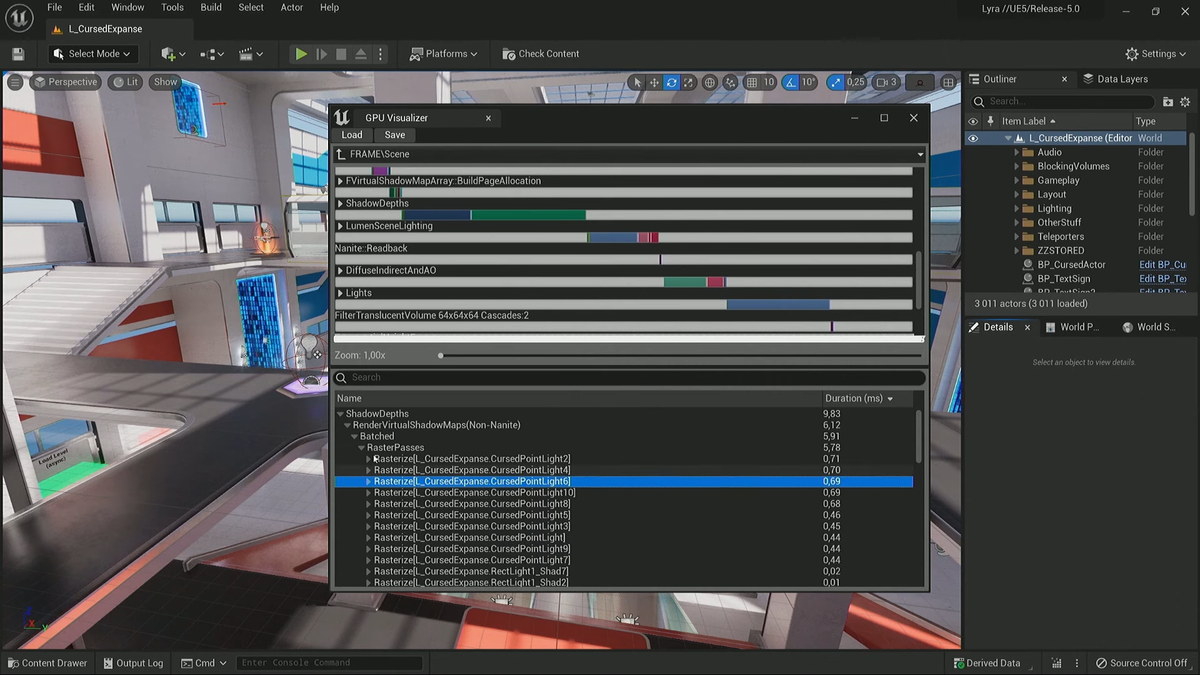Switch to the Data Layers tab

[1115, 79]
